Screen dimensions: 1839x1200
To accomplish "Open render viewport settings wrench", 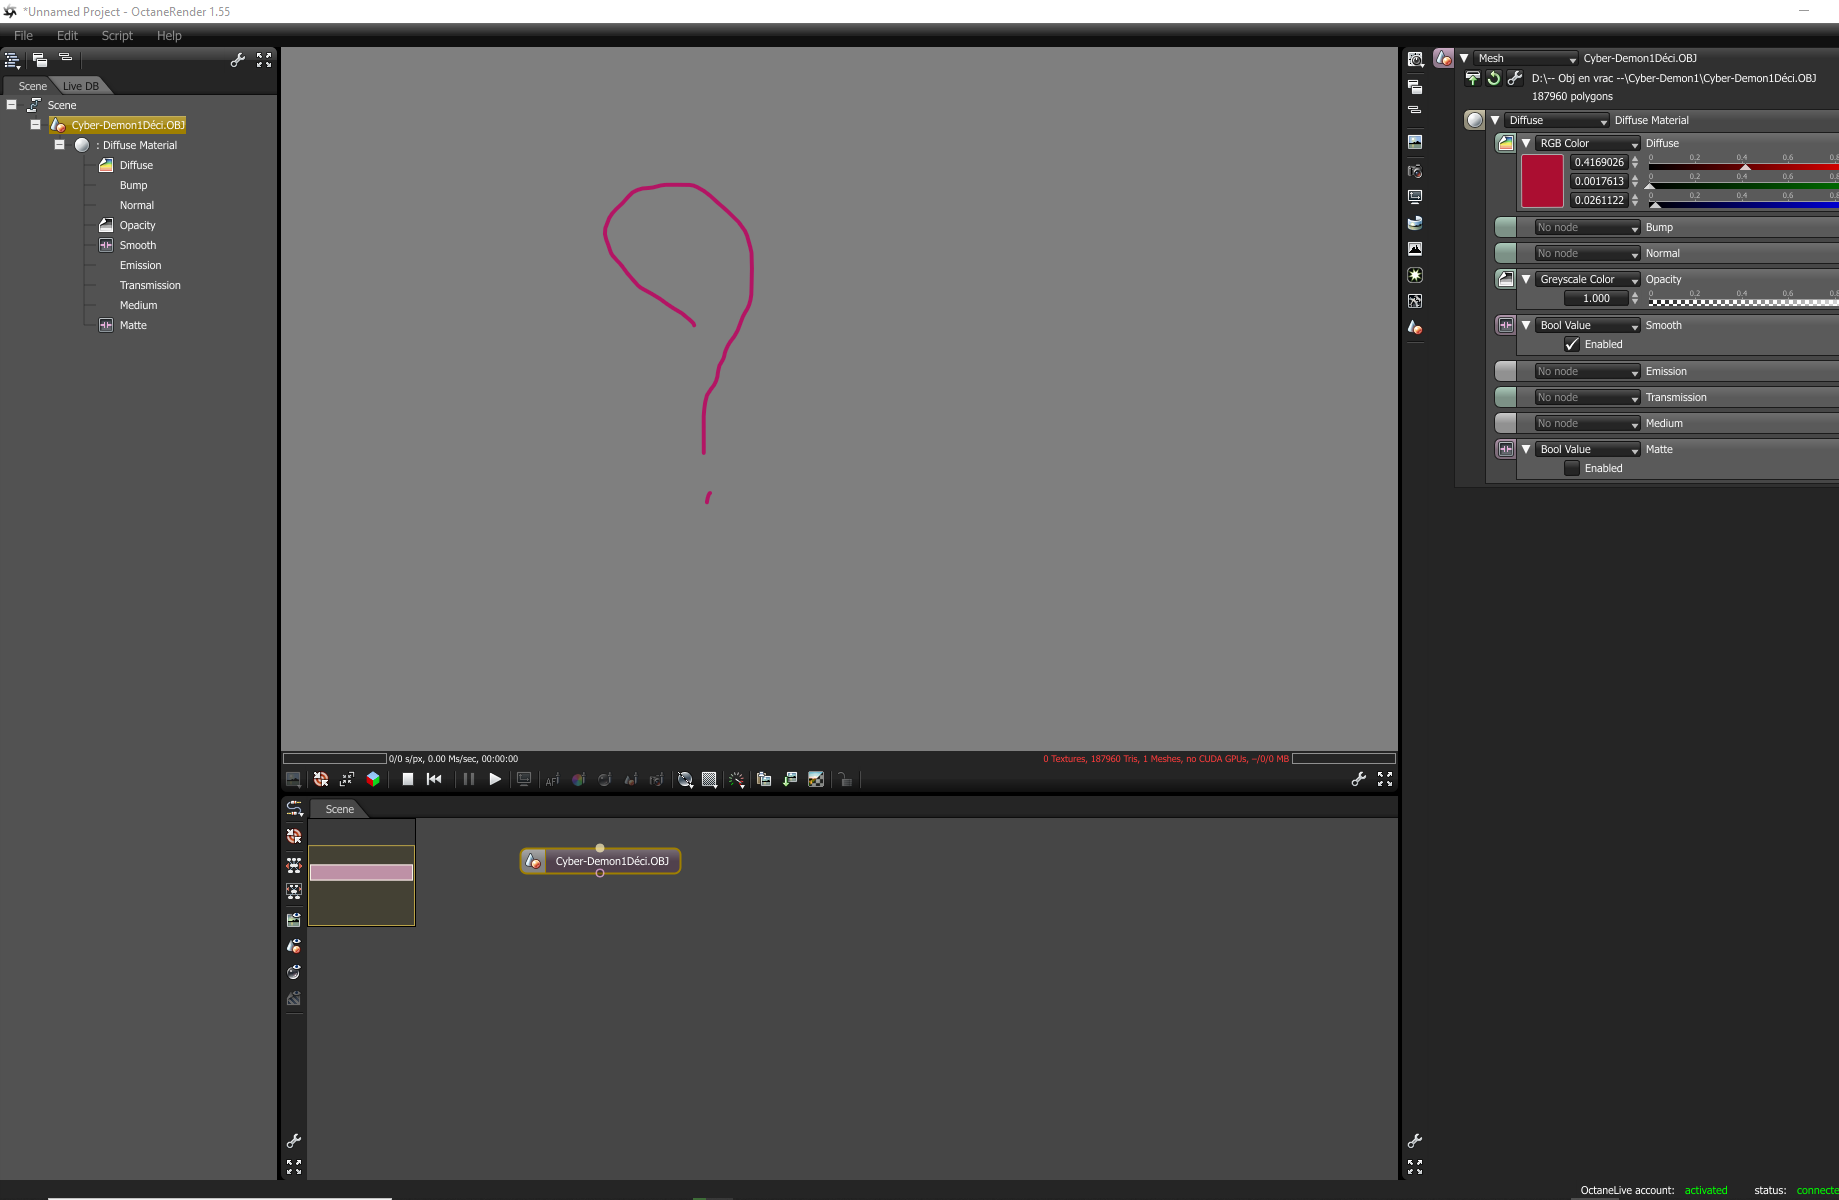I will [1358, 780].
